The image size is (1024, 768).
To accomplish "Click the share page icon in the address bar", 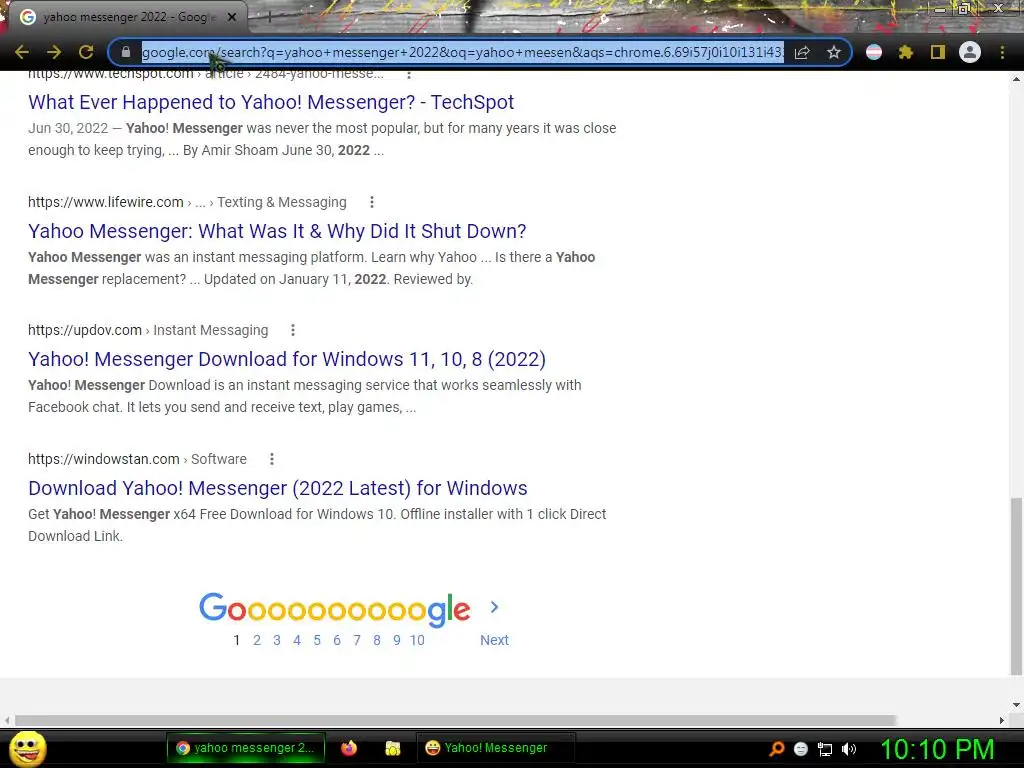I will 802,52.
